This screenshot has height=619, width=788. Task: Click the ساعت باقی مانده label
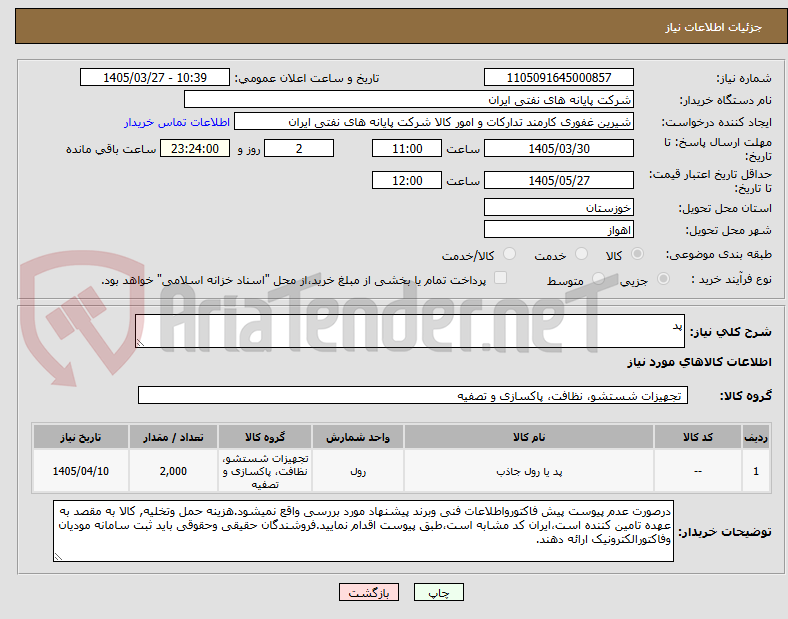[x=111, y=149]
